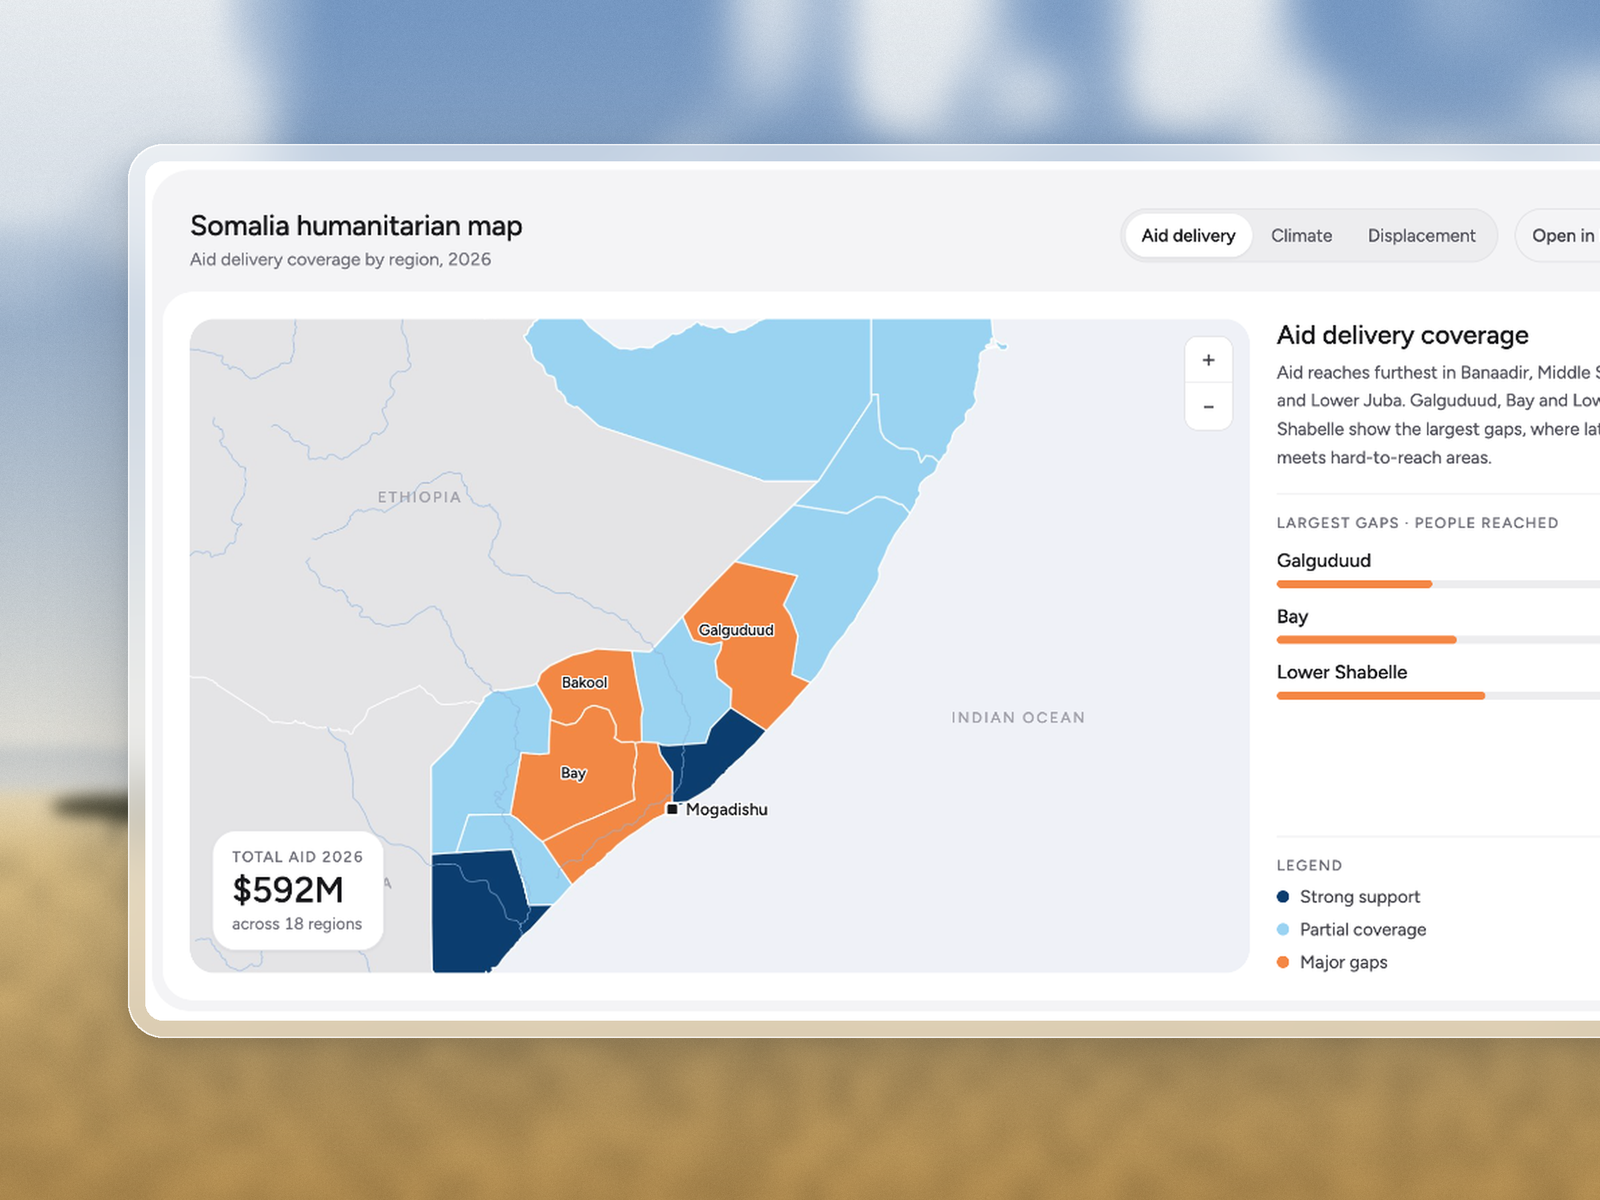Click the Partial coverage legend label
This screenshot has width=1600, height=1200.
1363,930
